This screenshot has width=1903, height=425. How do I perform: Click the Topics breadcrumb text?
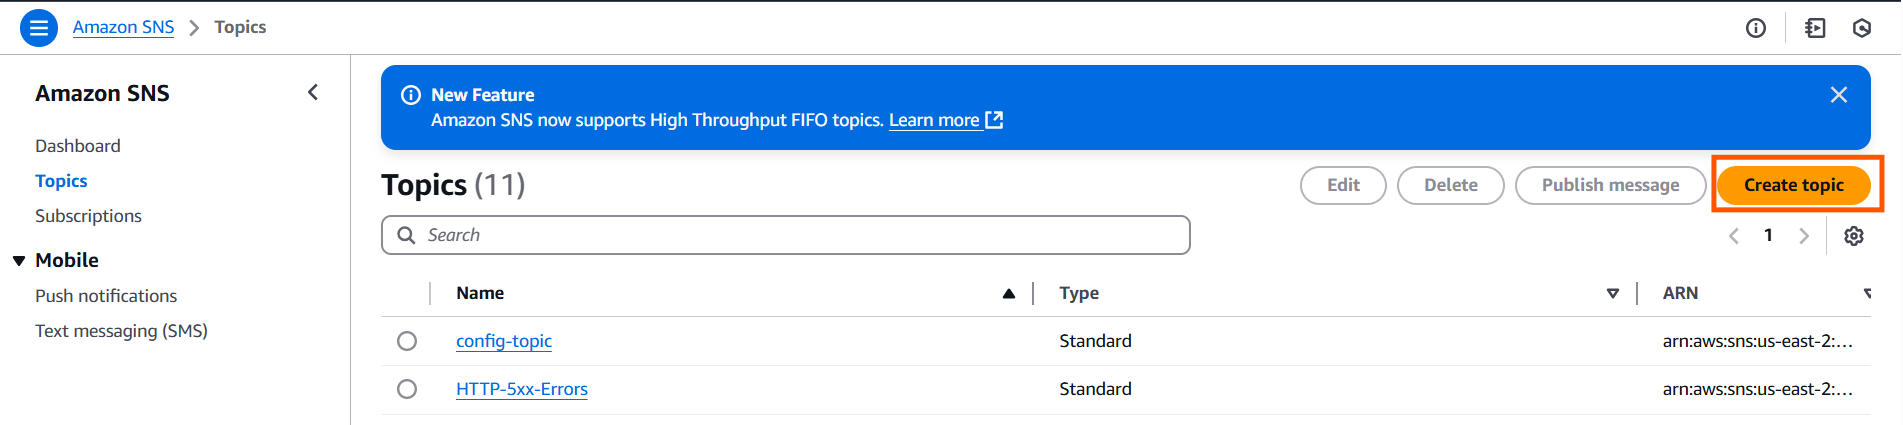240,27
